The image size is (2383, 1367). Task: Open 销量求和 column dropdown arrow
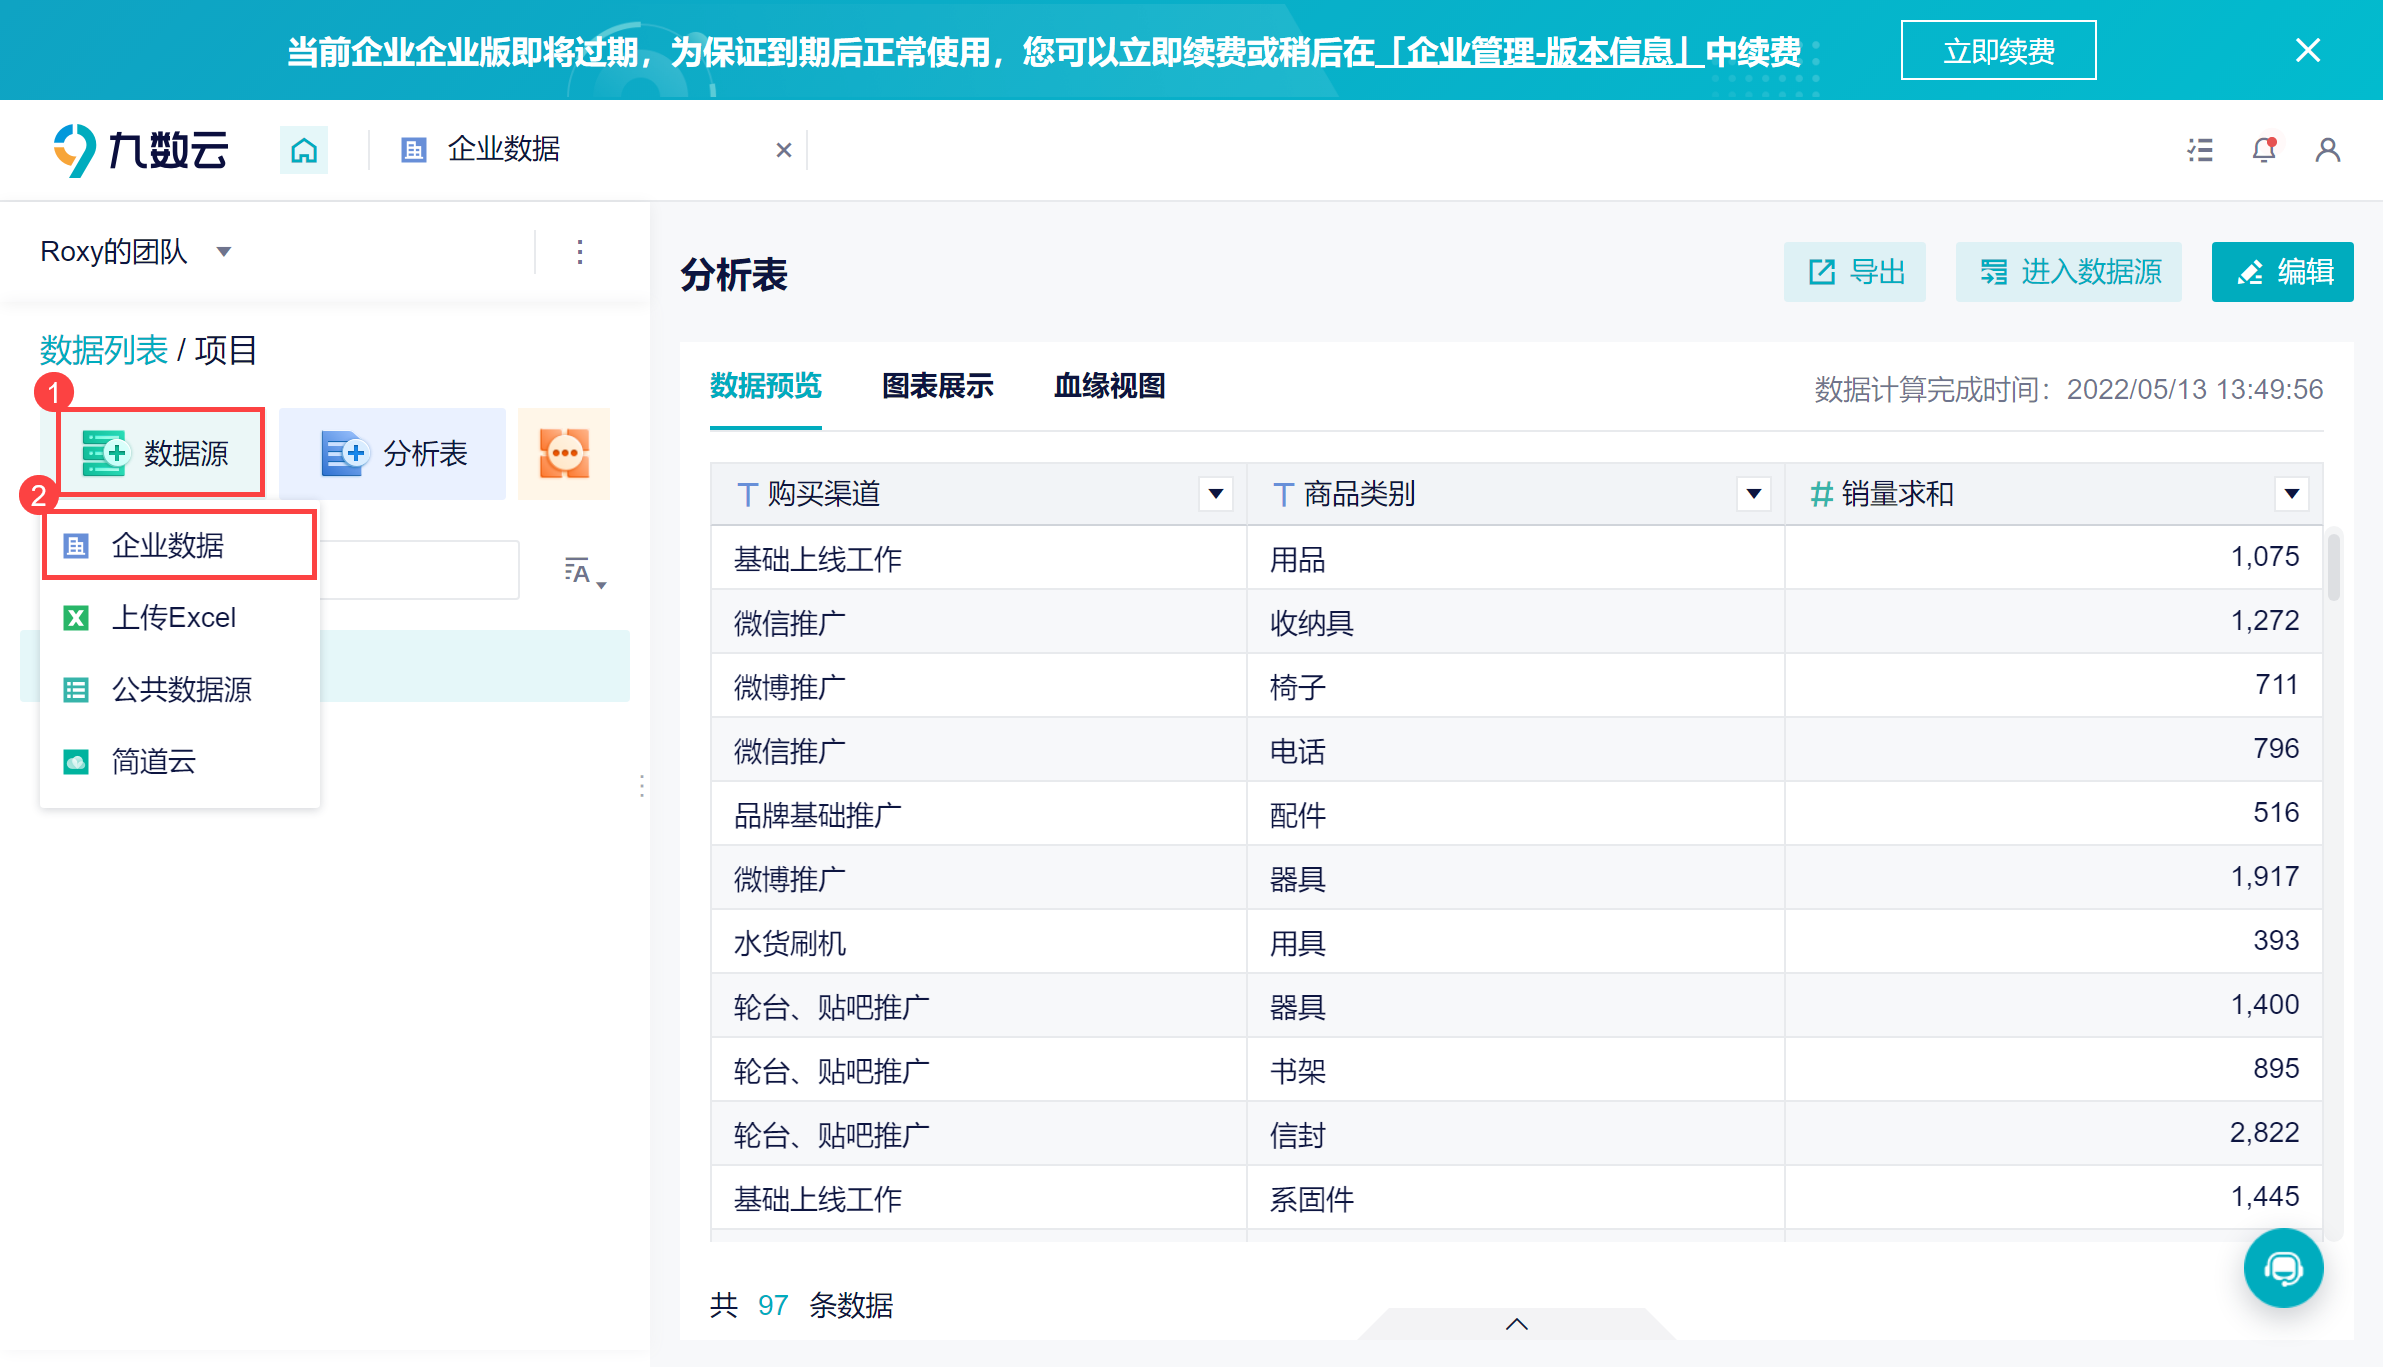tap(2291, 494)
